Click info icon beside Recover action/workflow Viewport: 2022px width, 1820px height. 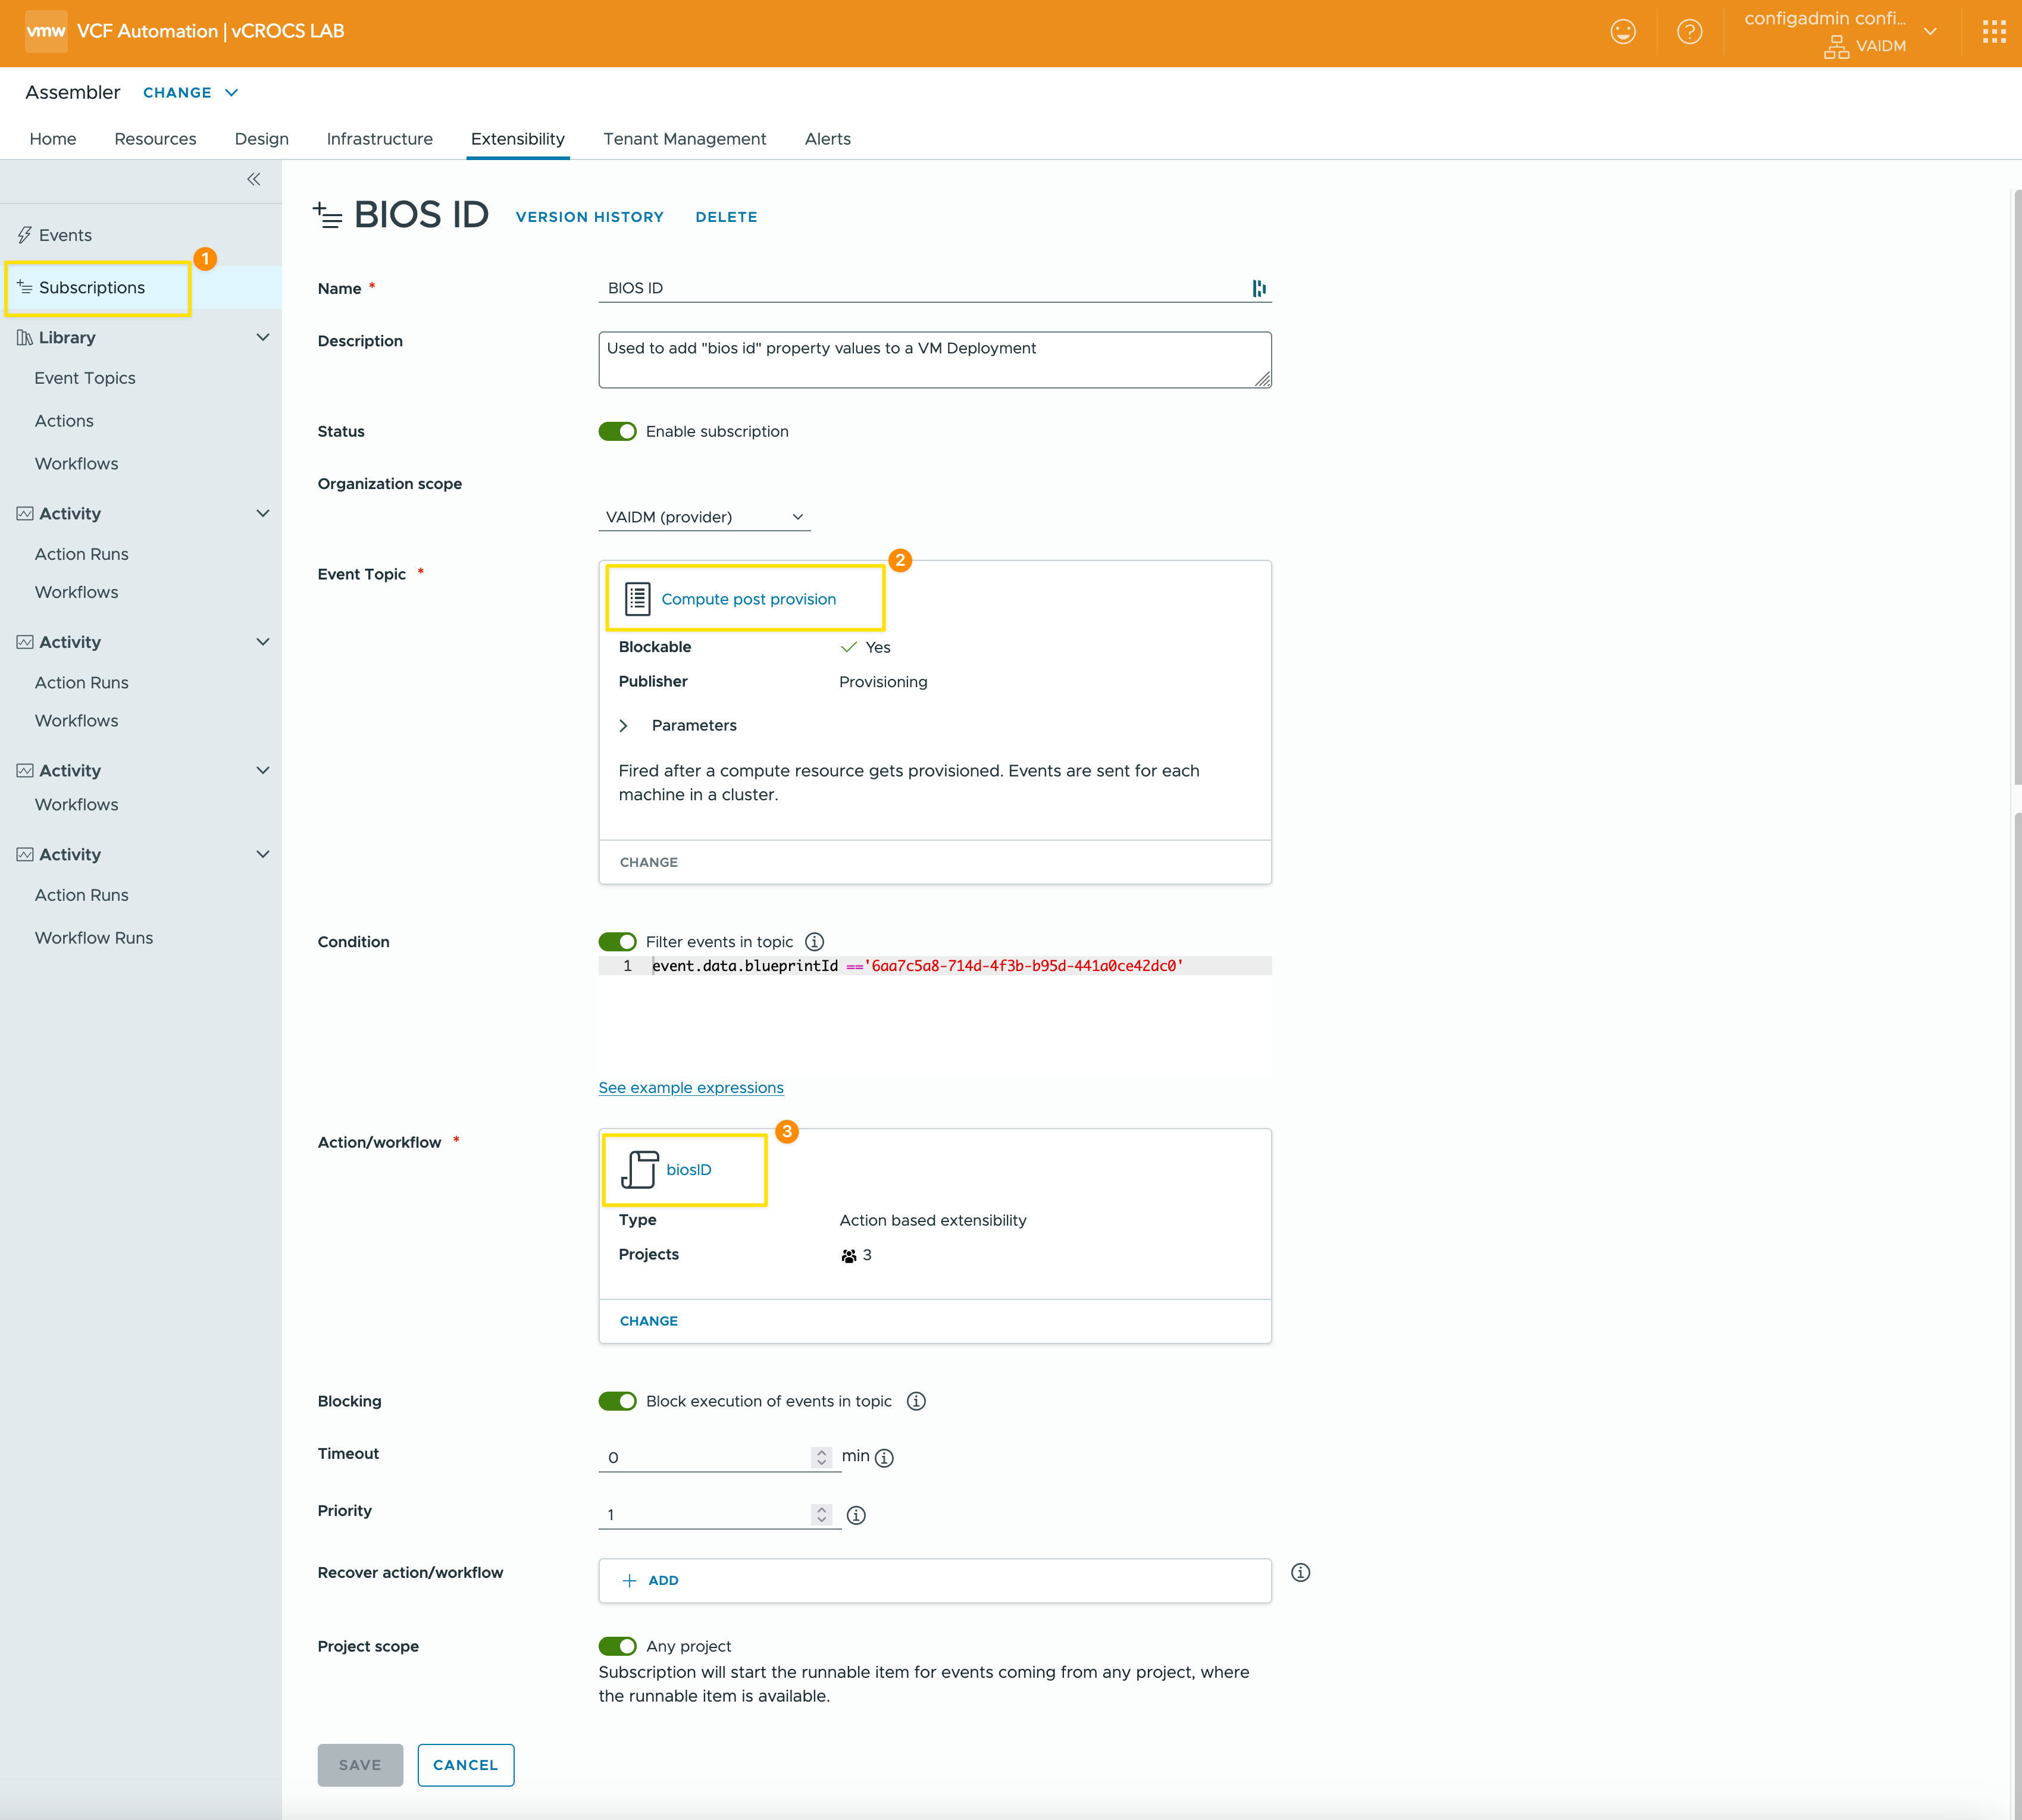click(x=1300, y=1572)
